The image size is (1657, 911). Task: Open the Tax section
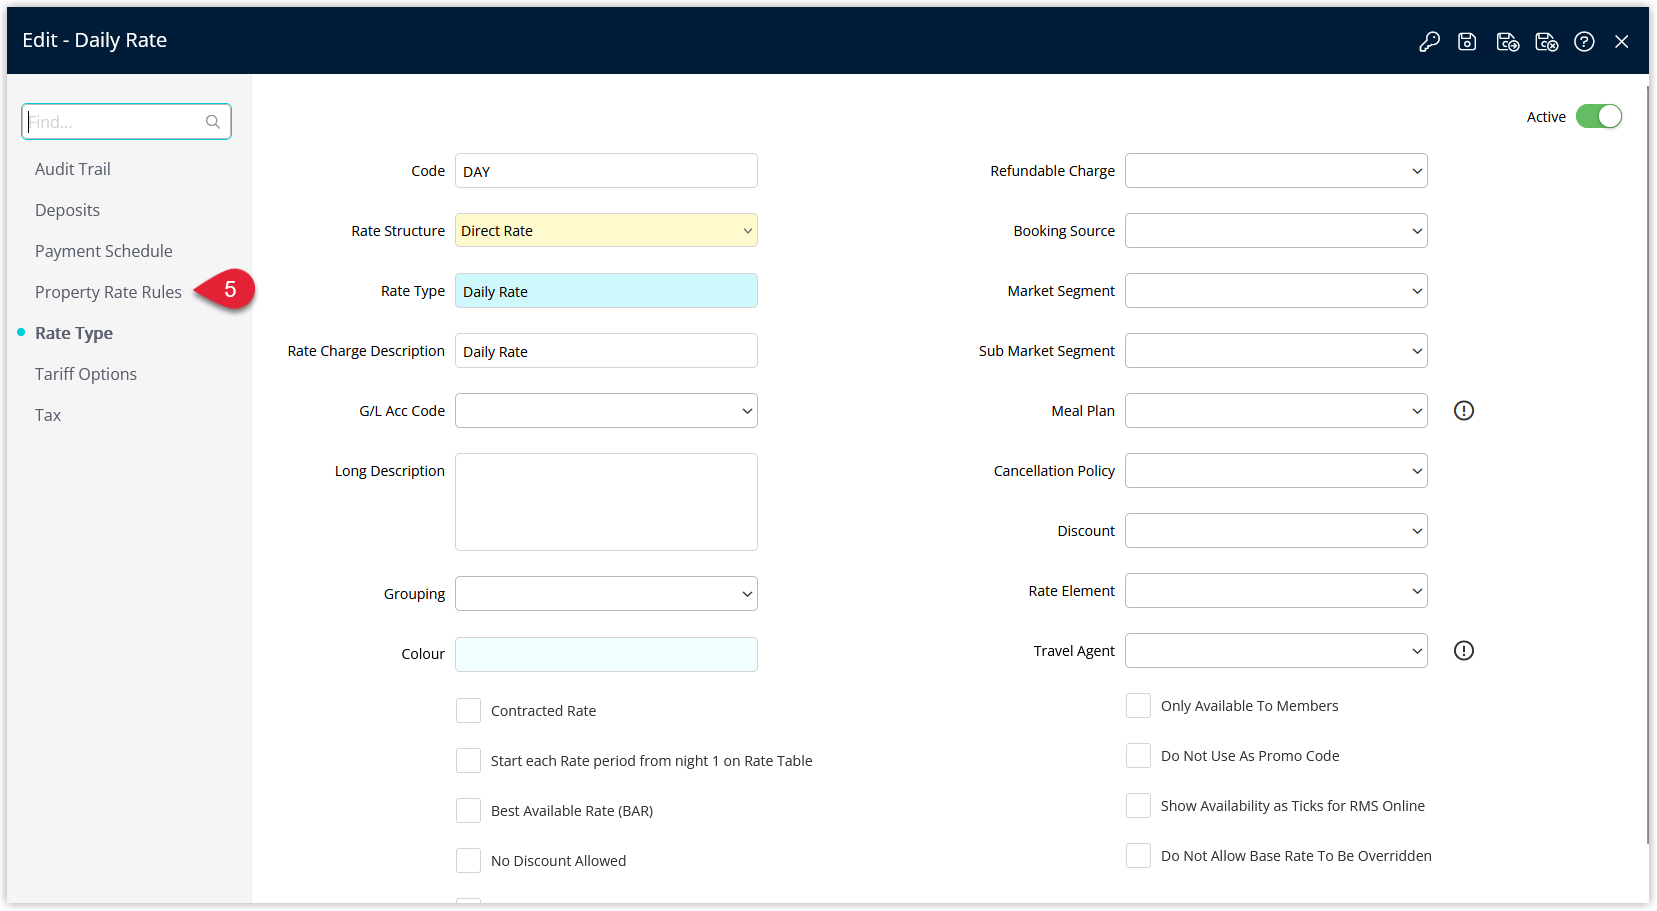coord(48,415)
